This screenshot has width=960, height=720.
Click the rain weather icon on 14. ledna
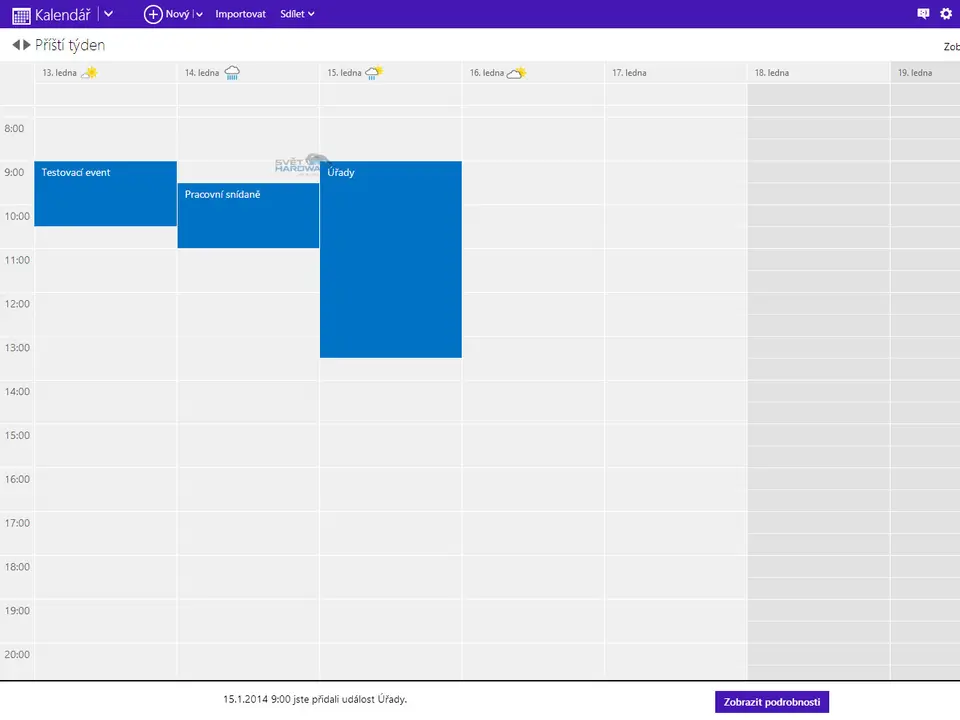coord(232,72)
